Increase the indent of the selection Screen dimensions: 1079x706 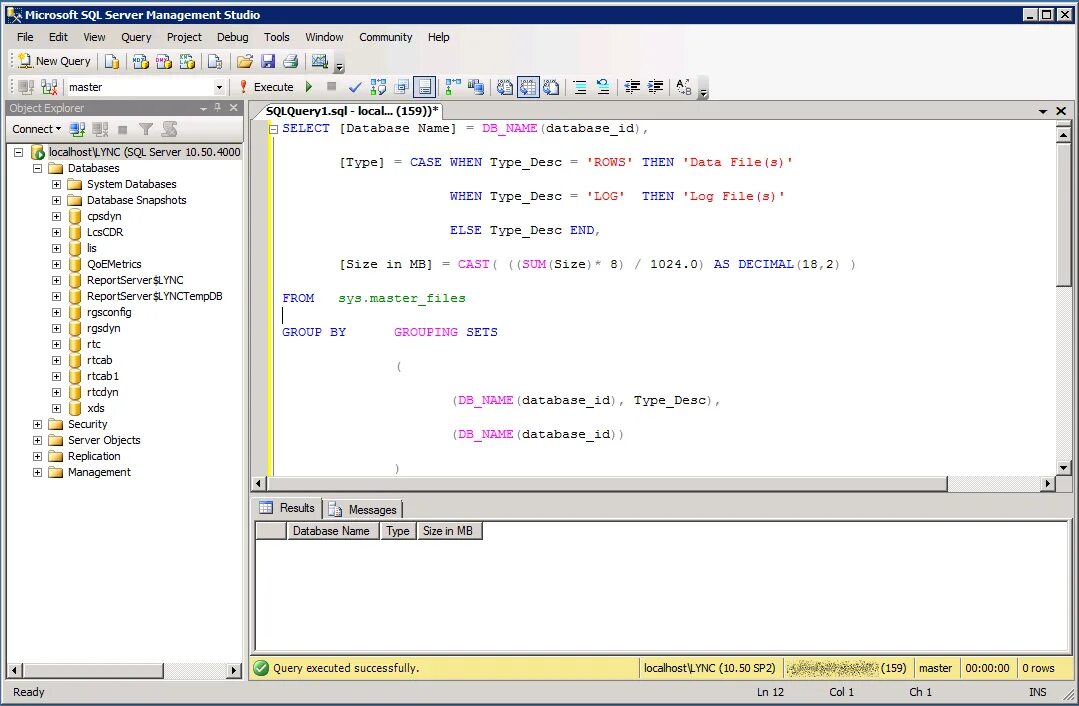[655, 87]
